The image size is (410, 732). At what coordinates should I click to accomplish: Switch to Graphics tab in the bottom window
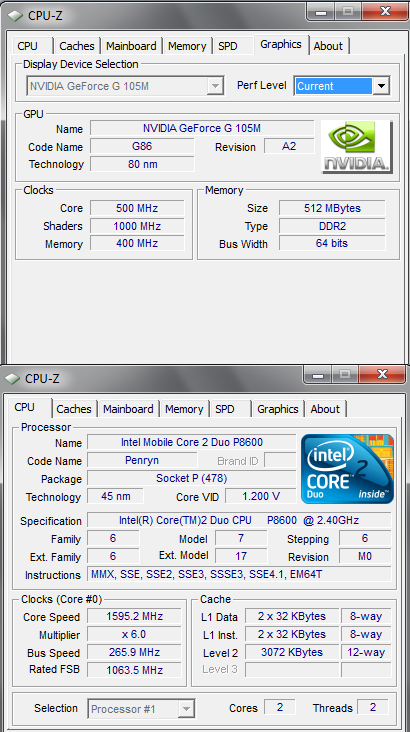pyautogui.click(x=278, y=409)
